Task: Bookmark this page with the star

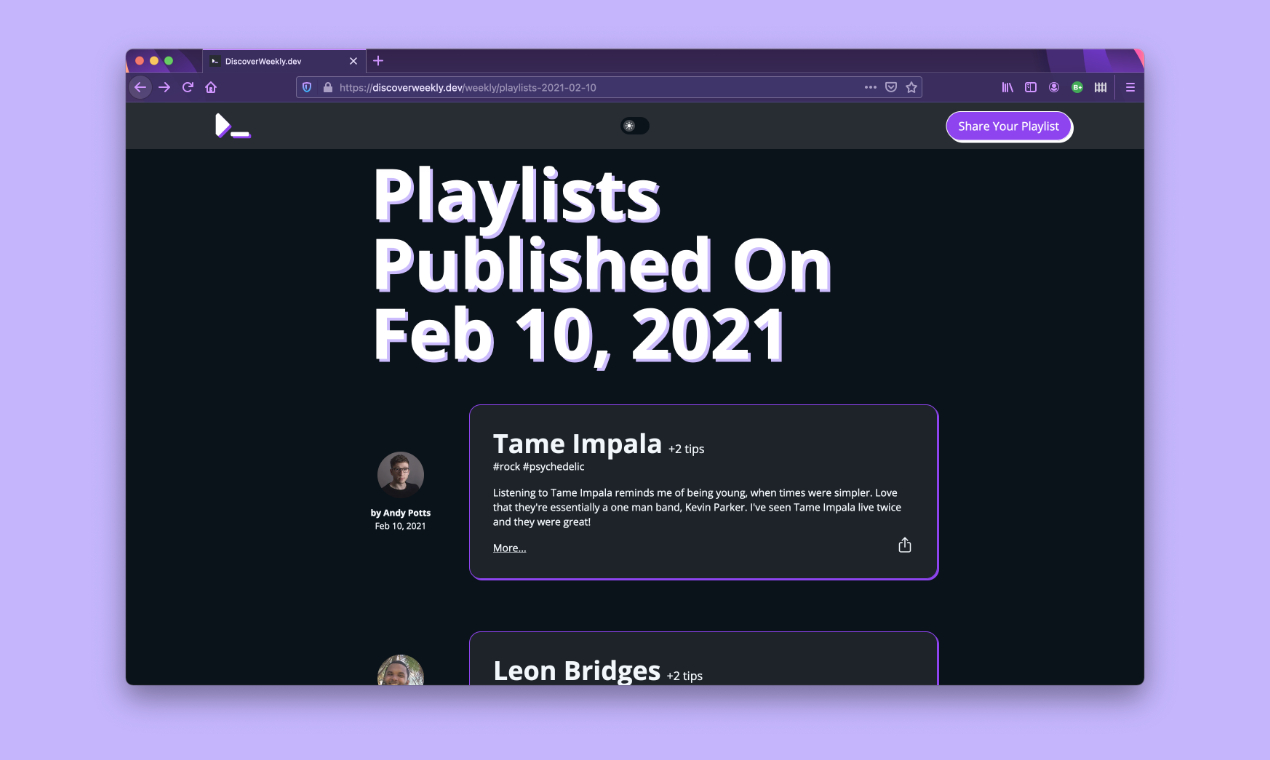Action: tap(911, 87)
